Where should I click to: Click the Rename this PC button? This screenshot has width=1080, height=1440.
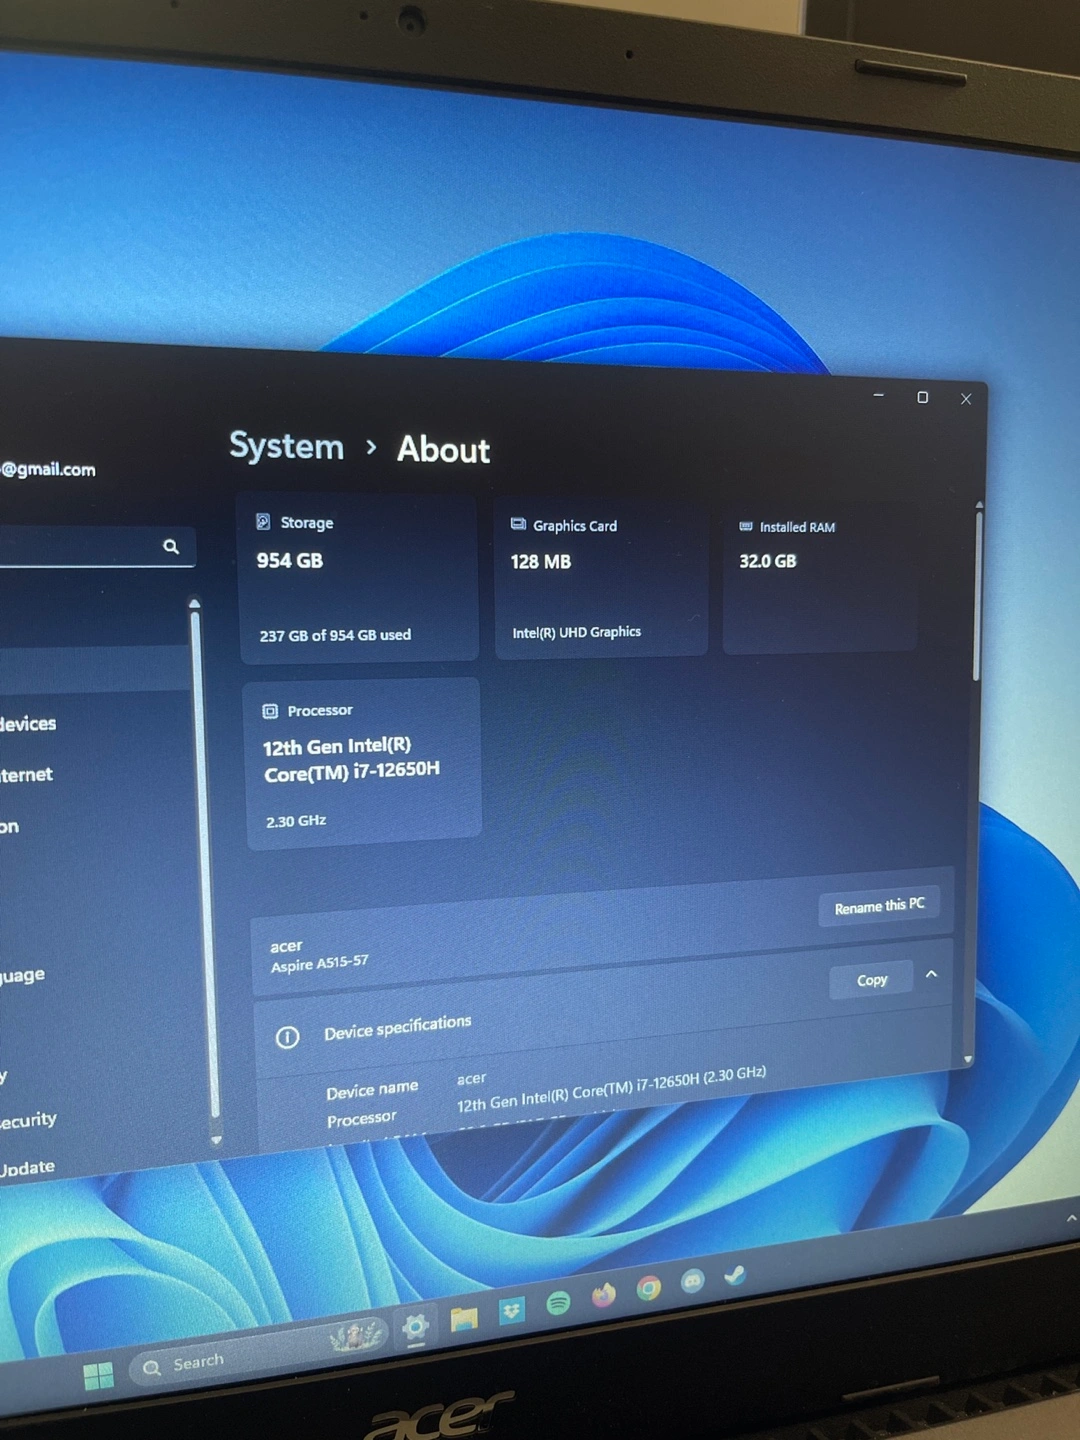[x=879, y=906]
